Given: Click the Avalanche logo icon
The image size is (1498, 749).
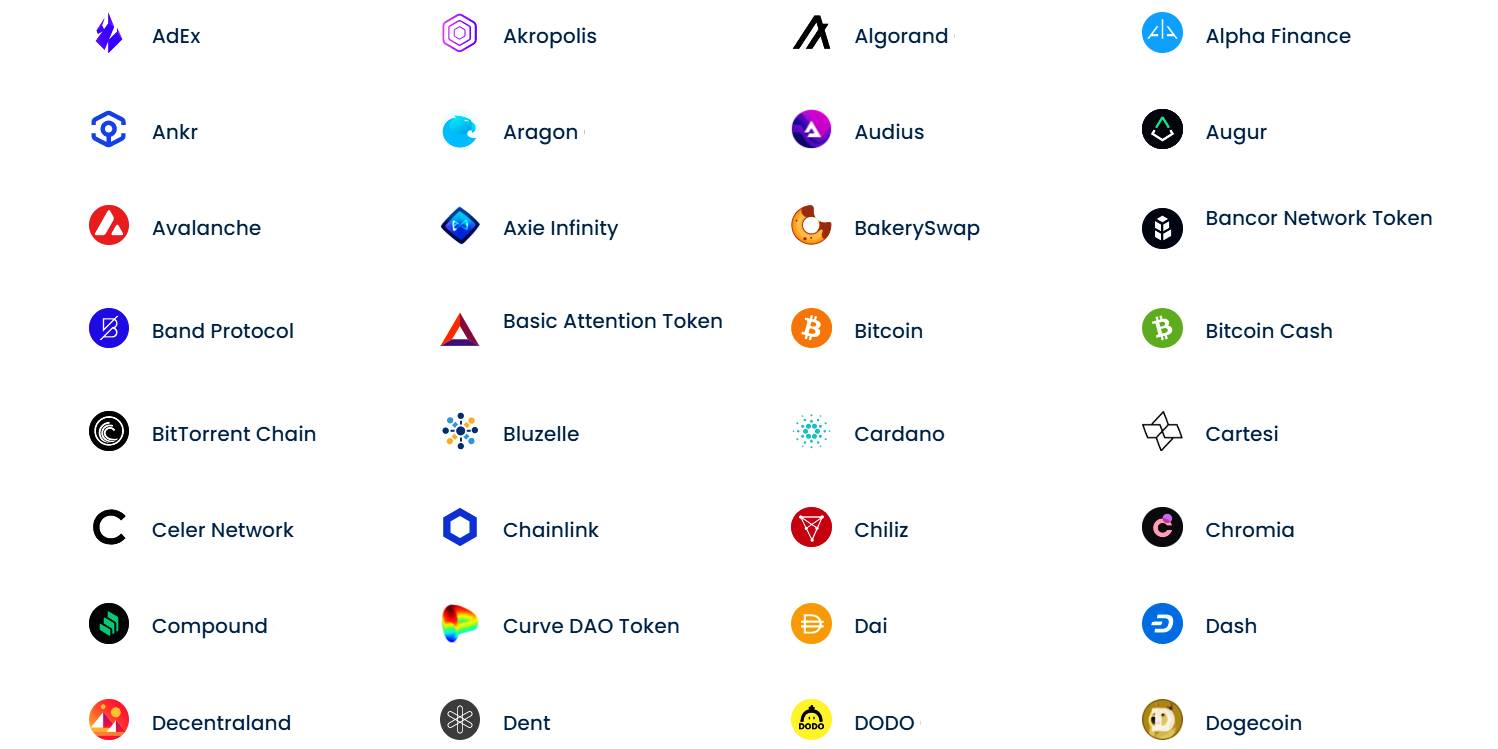Looking at the screenshot, I should 108,226.
